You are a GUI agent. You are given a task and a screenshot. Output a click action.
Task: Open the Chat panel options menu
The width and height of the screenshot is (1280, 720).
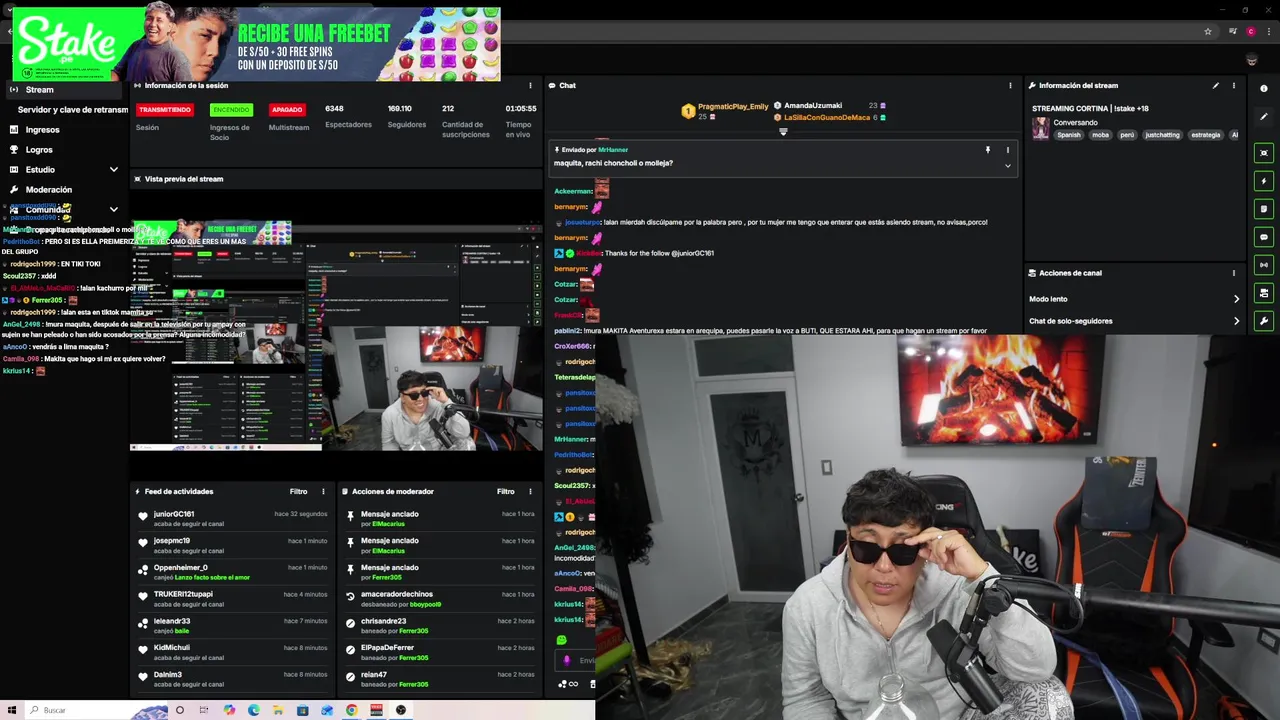(1010, 86)
